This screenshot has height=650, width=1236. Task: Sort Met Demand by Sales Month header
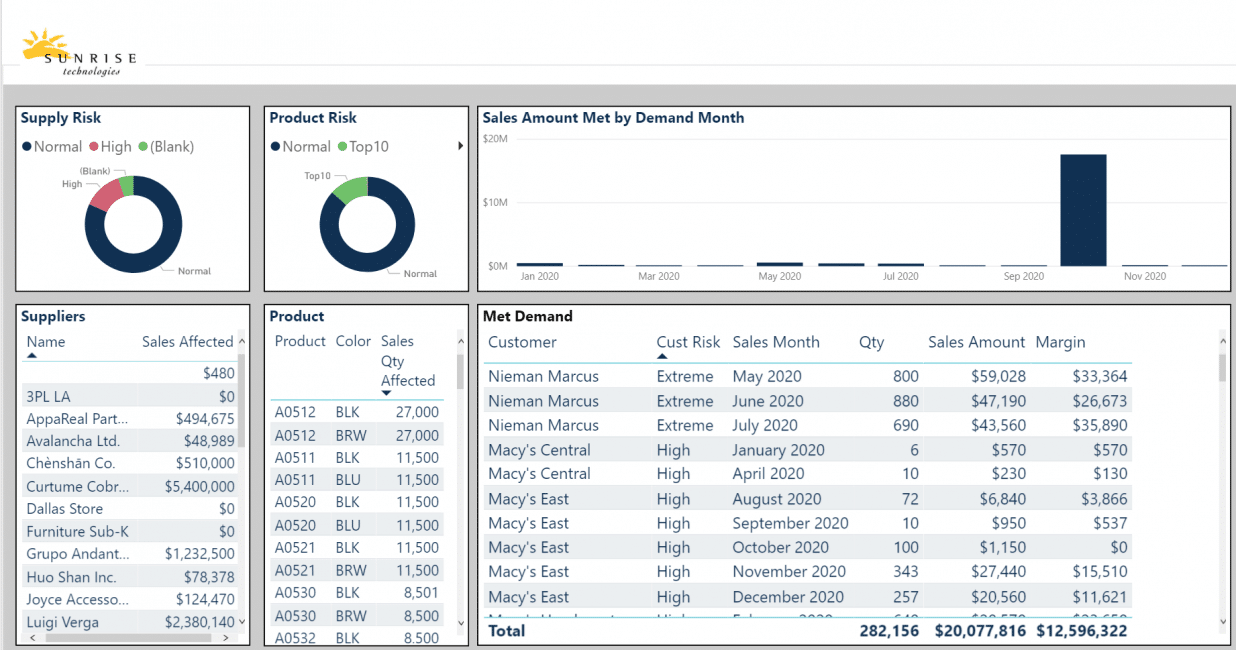(776, 342)
